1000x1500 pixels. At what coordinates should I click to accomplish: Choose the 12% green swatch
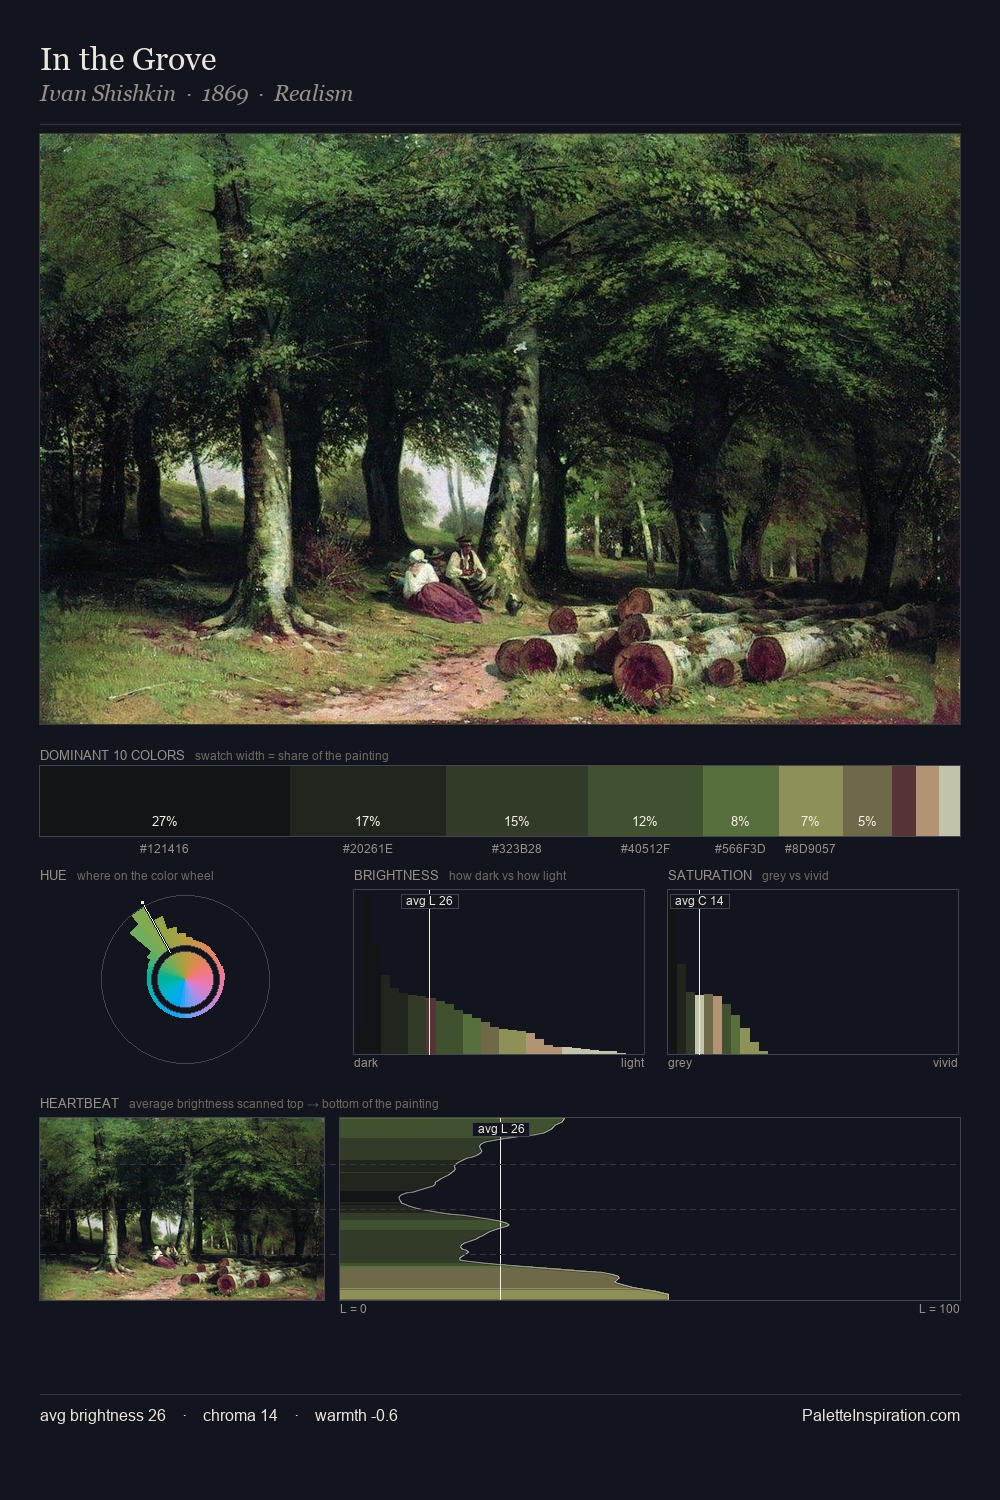(645, 801)
